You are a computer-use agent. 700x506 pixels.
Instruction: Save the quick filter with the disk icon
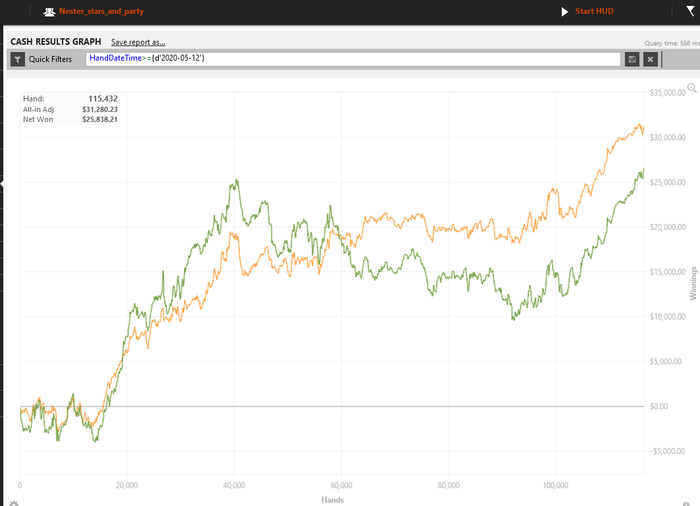tap(632, 59)
